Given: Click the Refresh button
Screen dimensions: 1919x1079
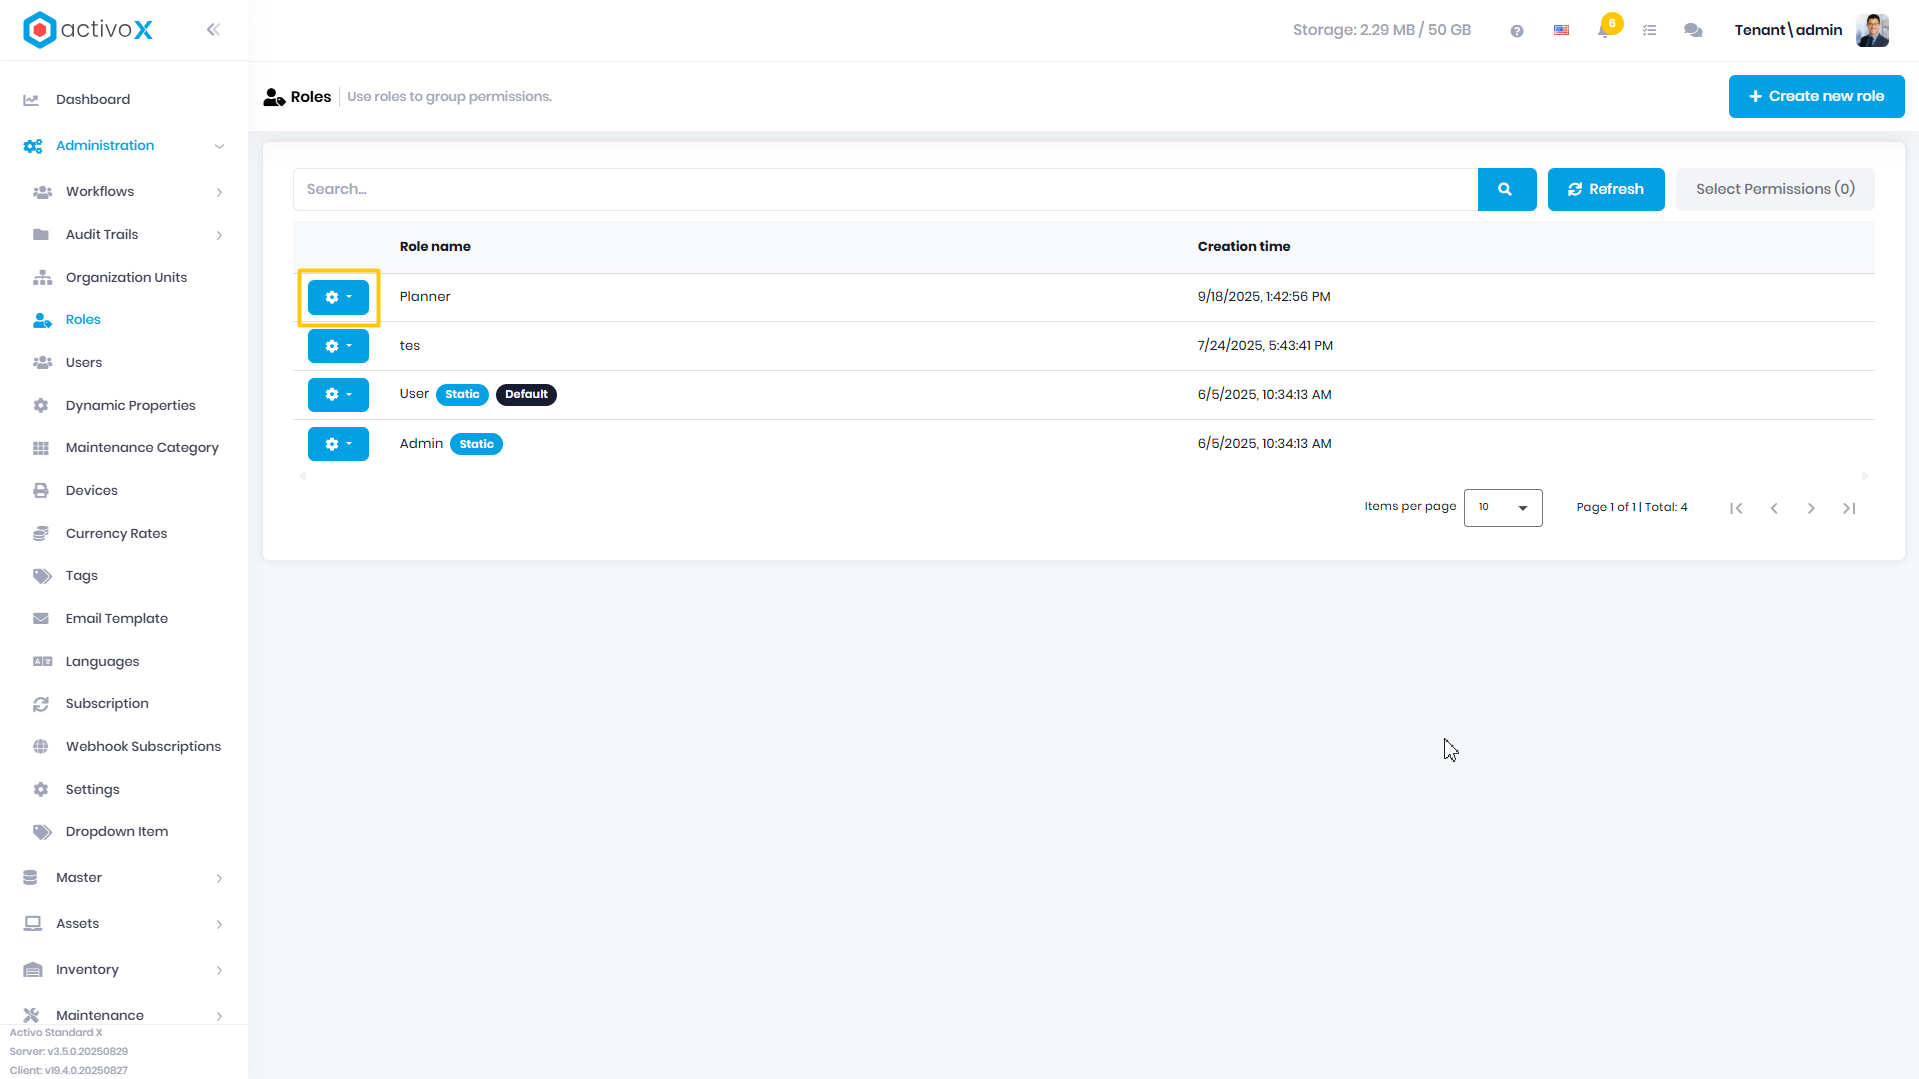Looking at the screenshot, I should [x=1606, y=190].
